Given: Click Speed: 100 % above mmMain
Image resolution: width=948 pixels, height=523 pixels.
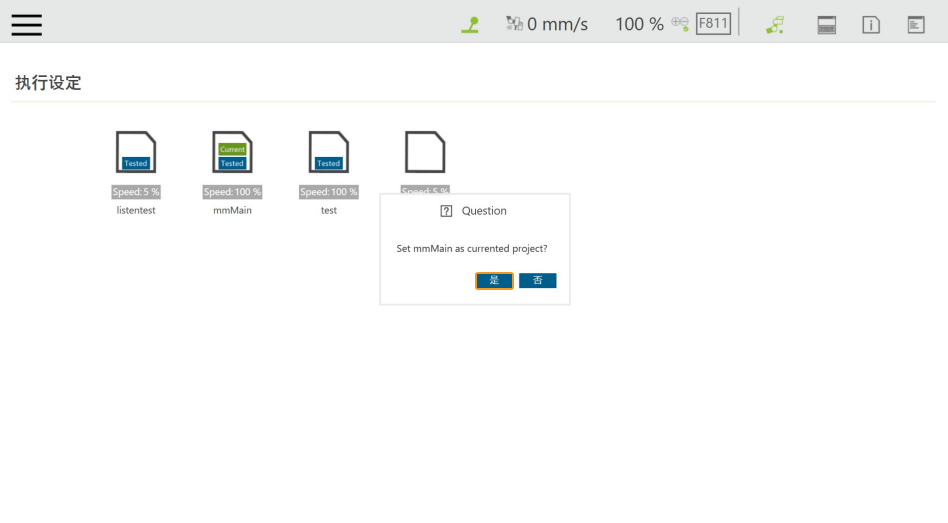Looking at the screenshot, I should point(232,192).
